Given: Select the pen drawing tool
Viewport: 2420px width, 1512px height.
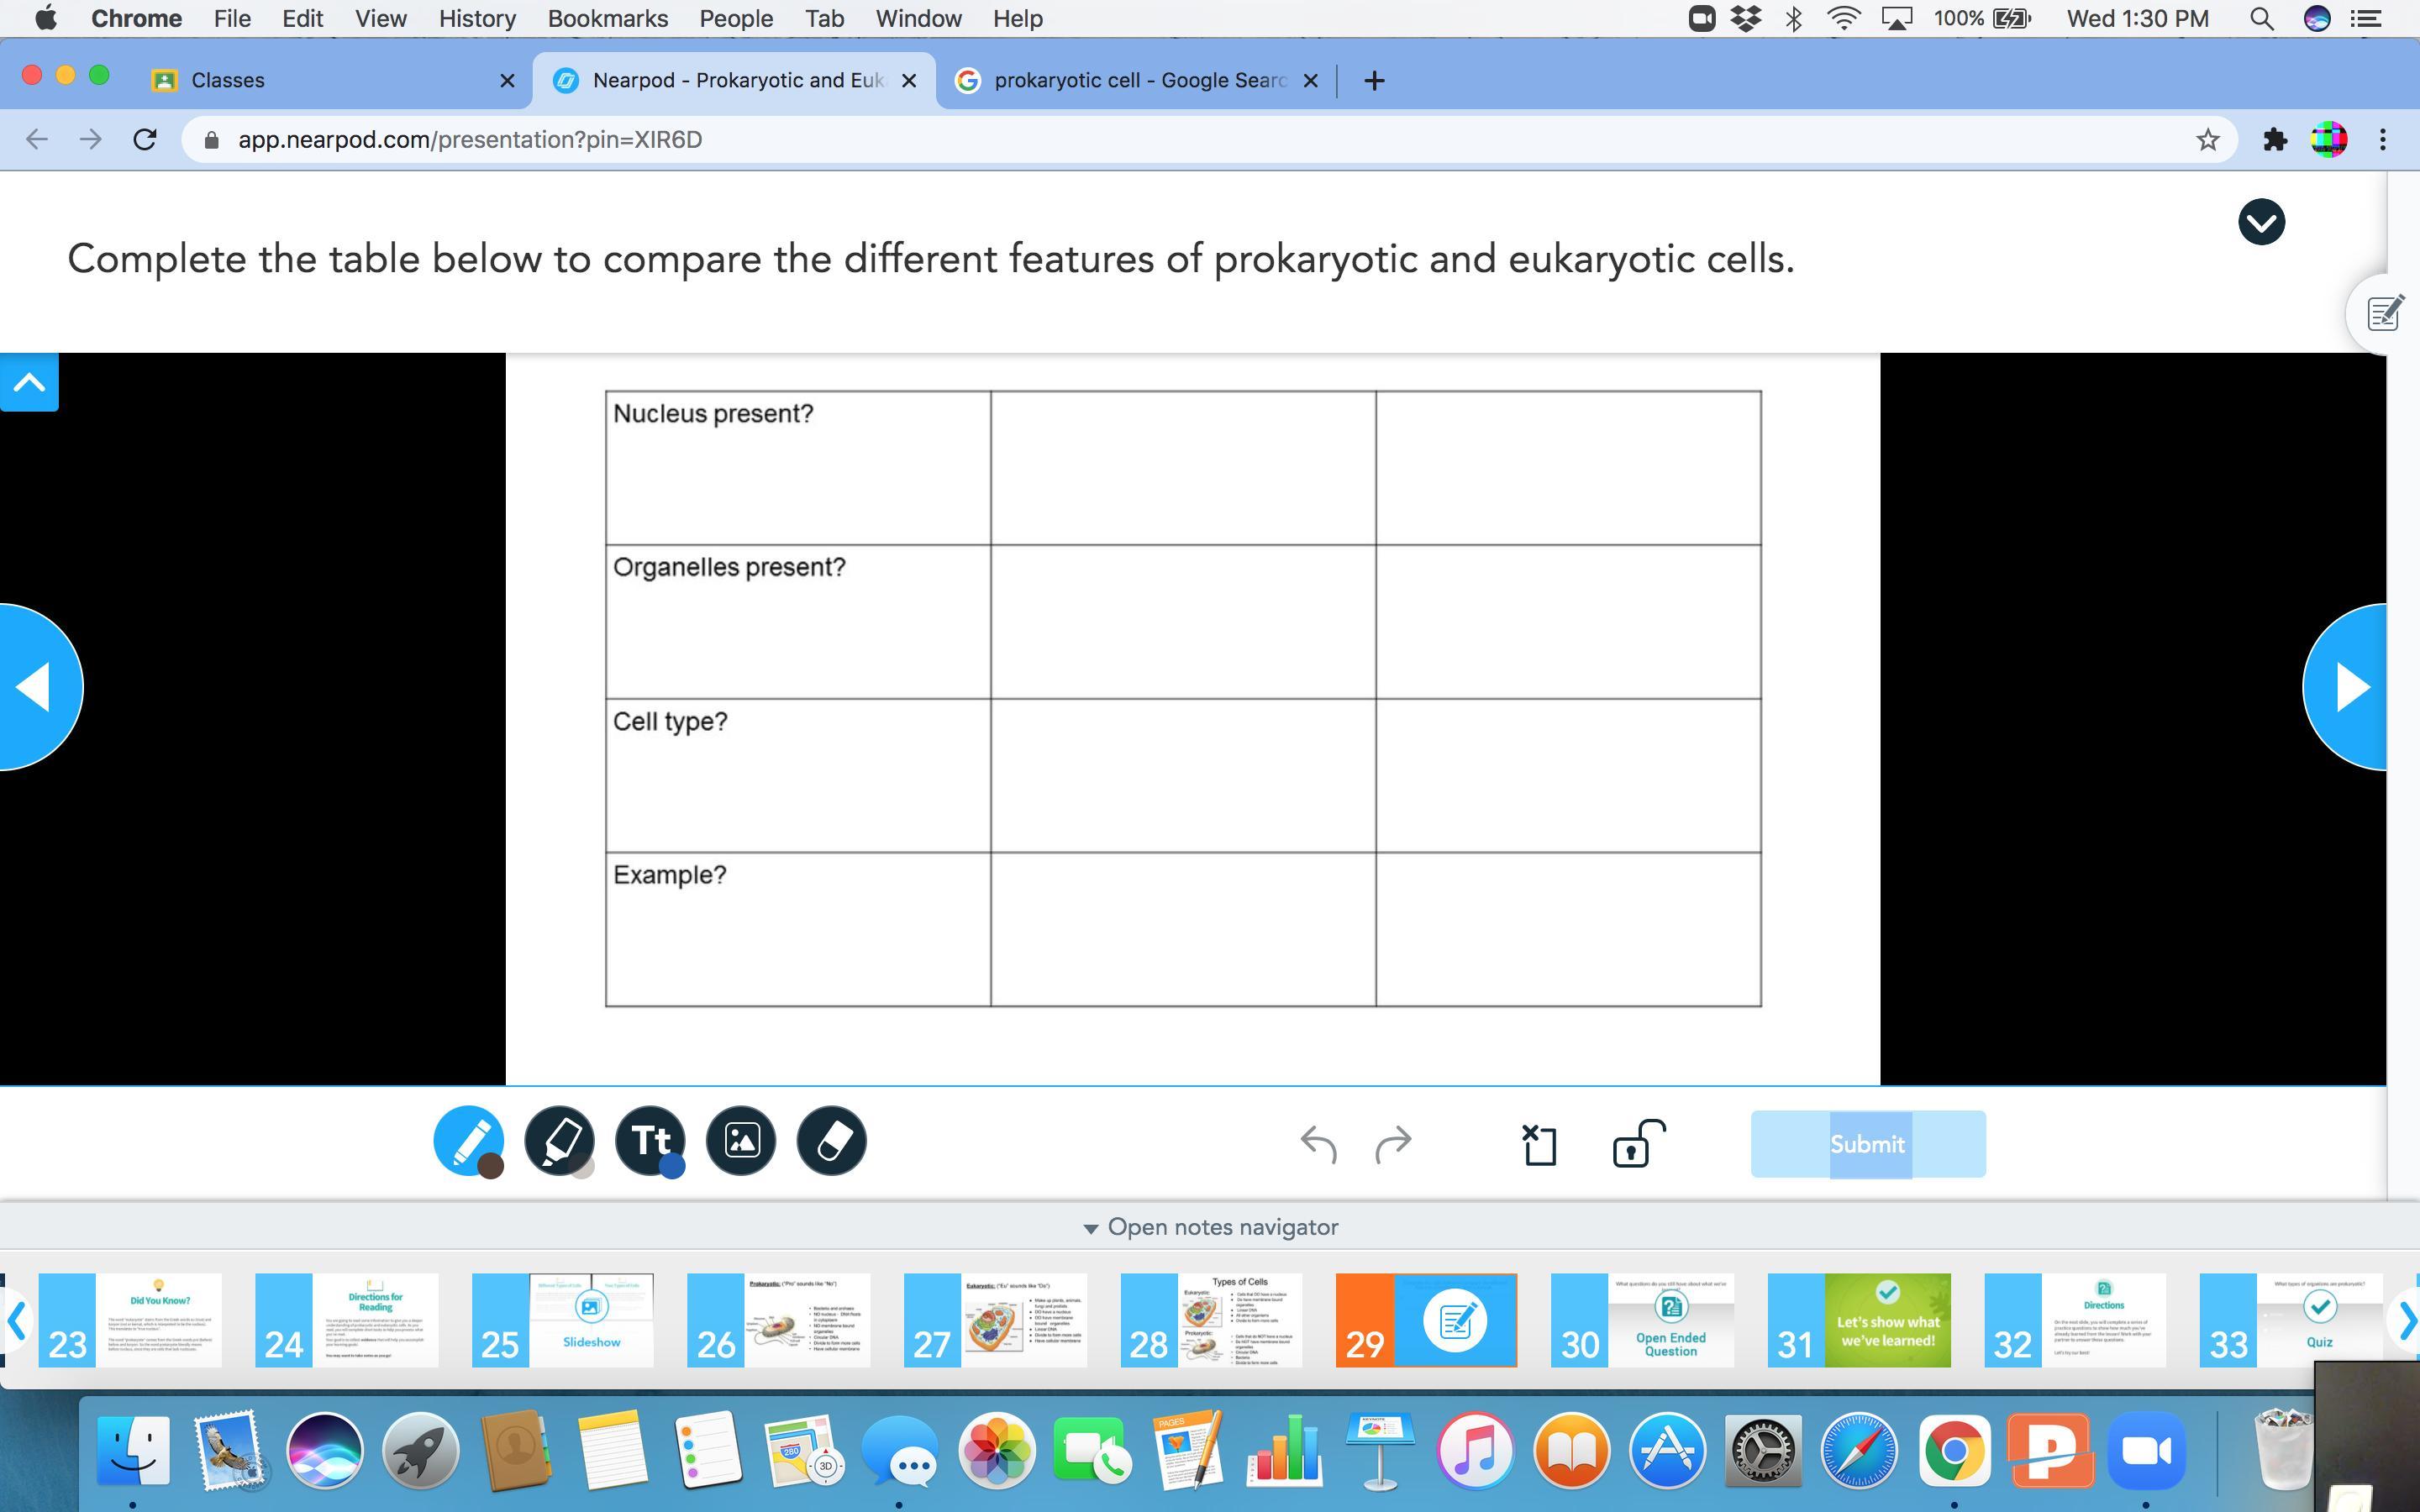Looking at the screenshot, I should coord(466,1139).
